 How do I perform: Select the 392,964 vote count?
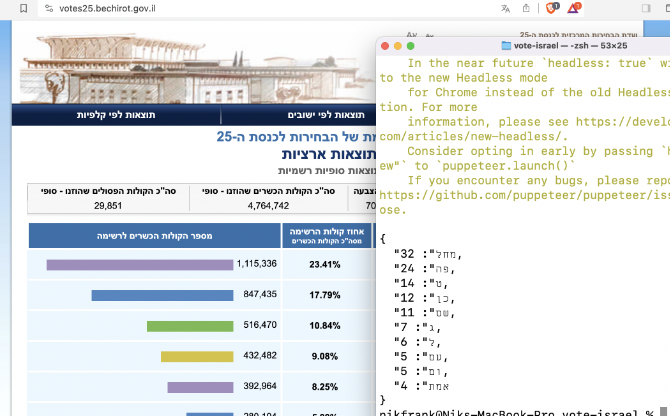tap(260, 386)
